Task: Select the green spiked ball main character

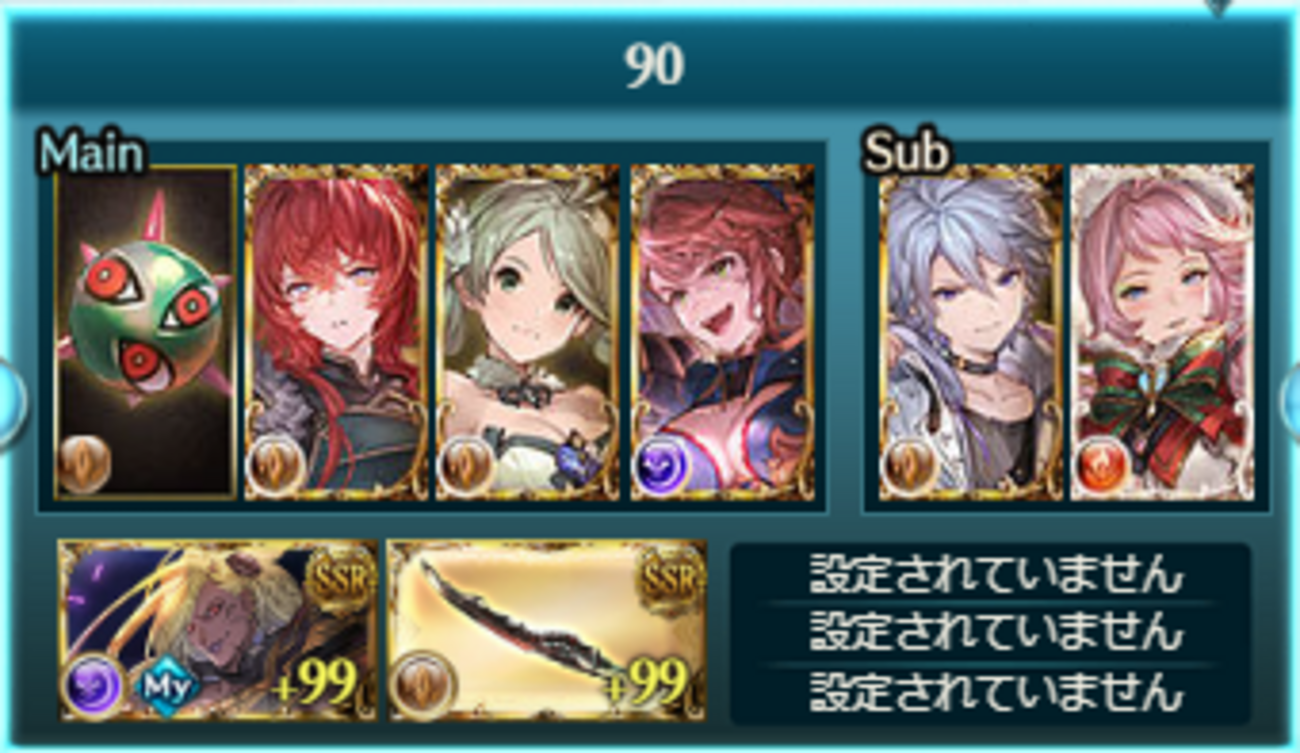Action: coord(146,332)
